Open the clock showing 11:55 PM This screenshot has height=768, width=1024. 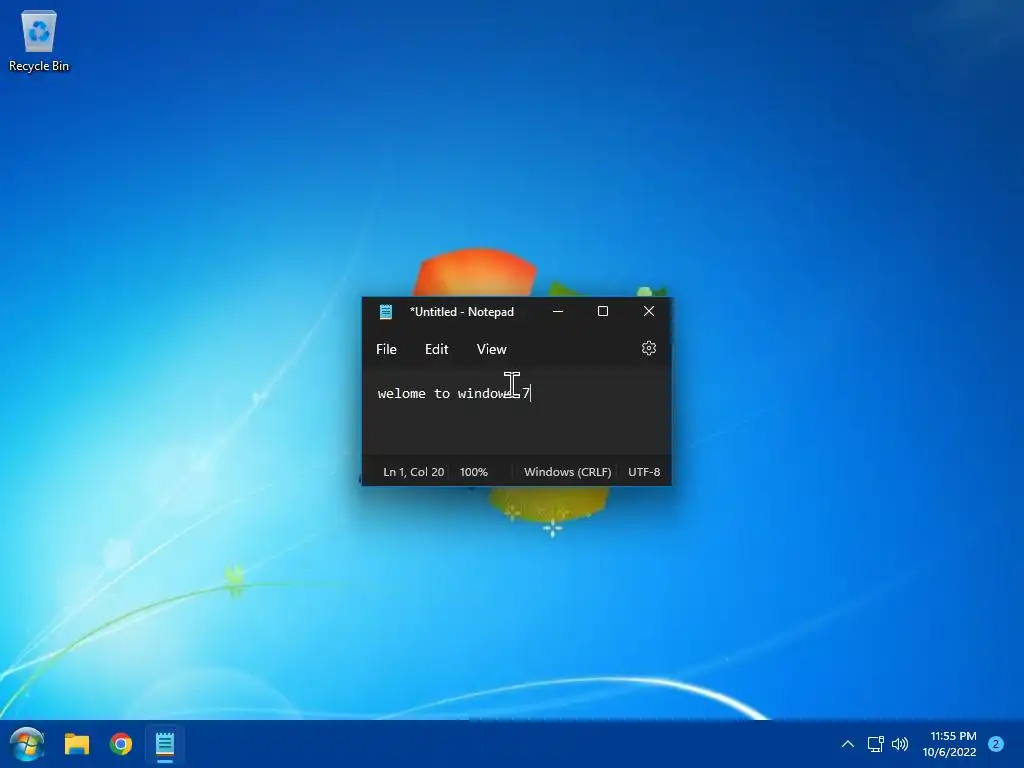coord(950,744)
